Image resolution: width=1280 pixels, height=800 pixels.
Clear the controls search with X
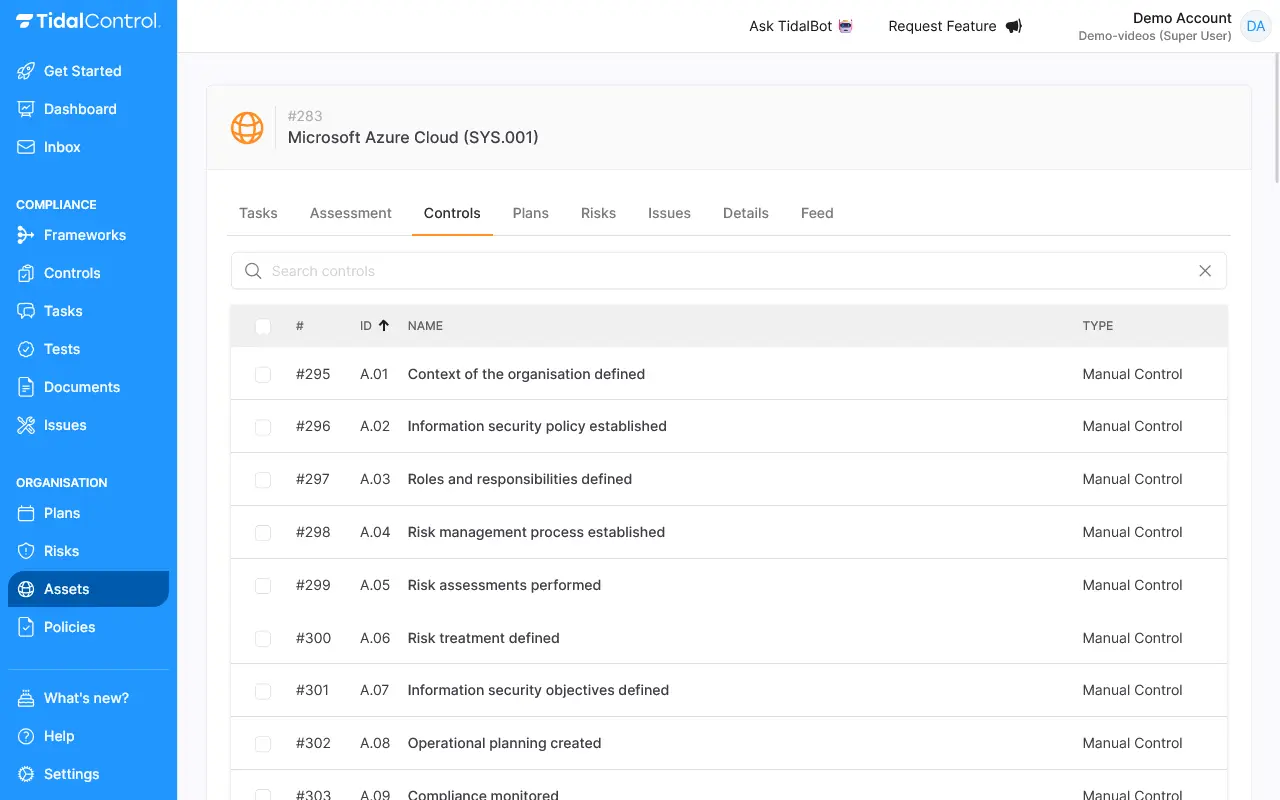(x=1205, y=271)
